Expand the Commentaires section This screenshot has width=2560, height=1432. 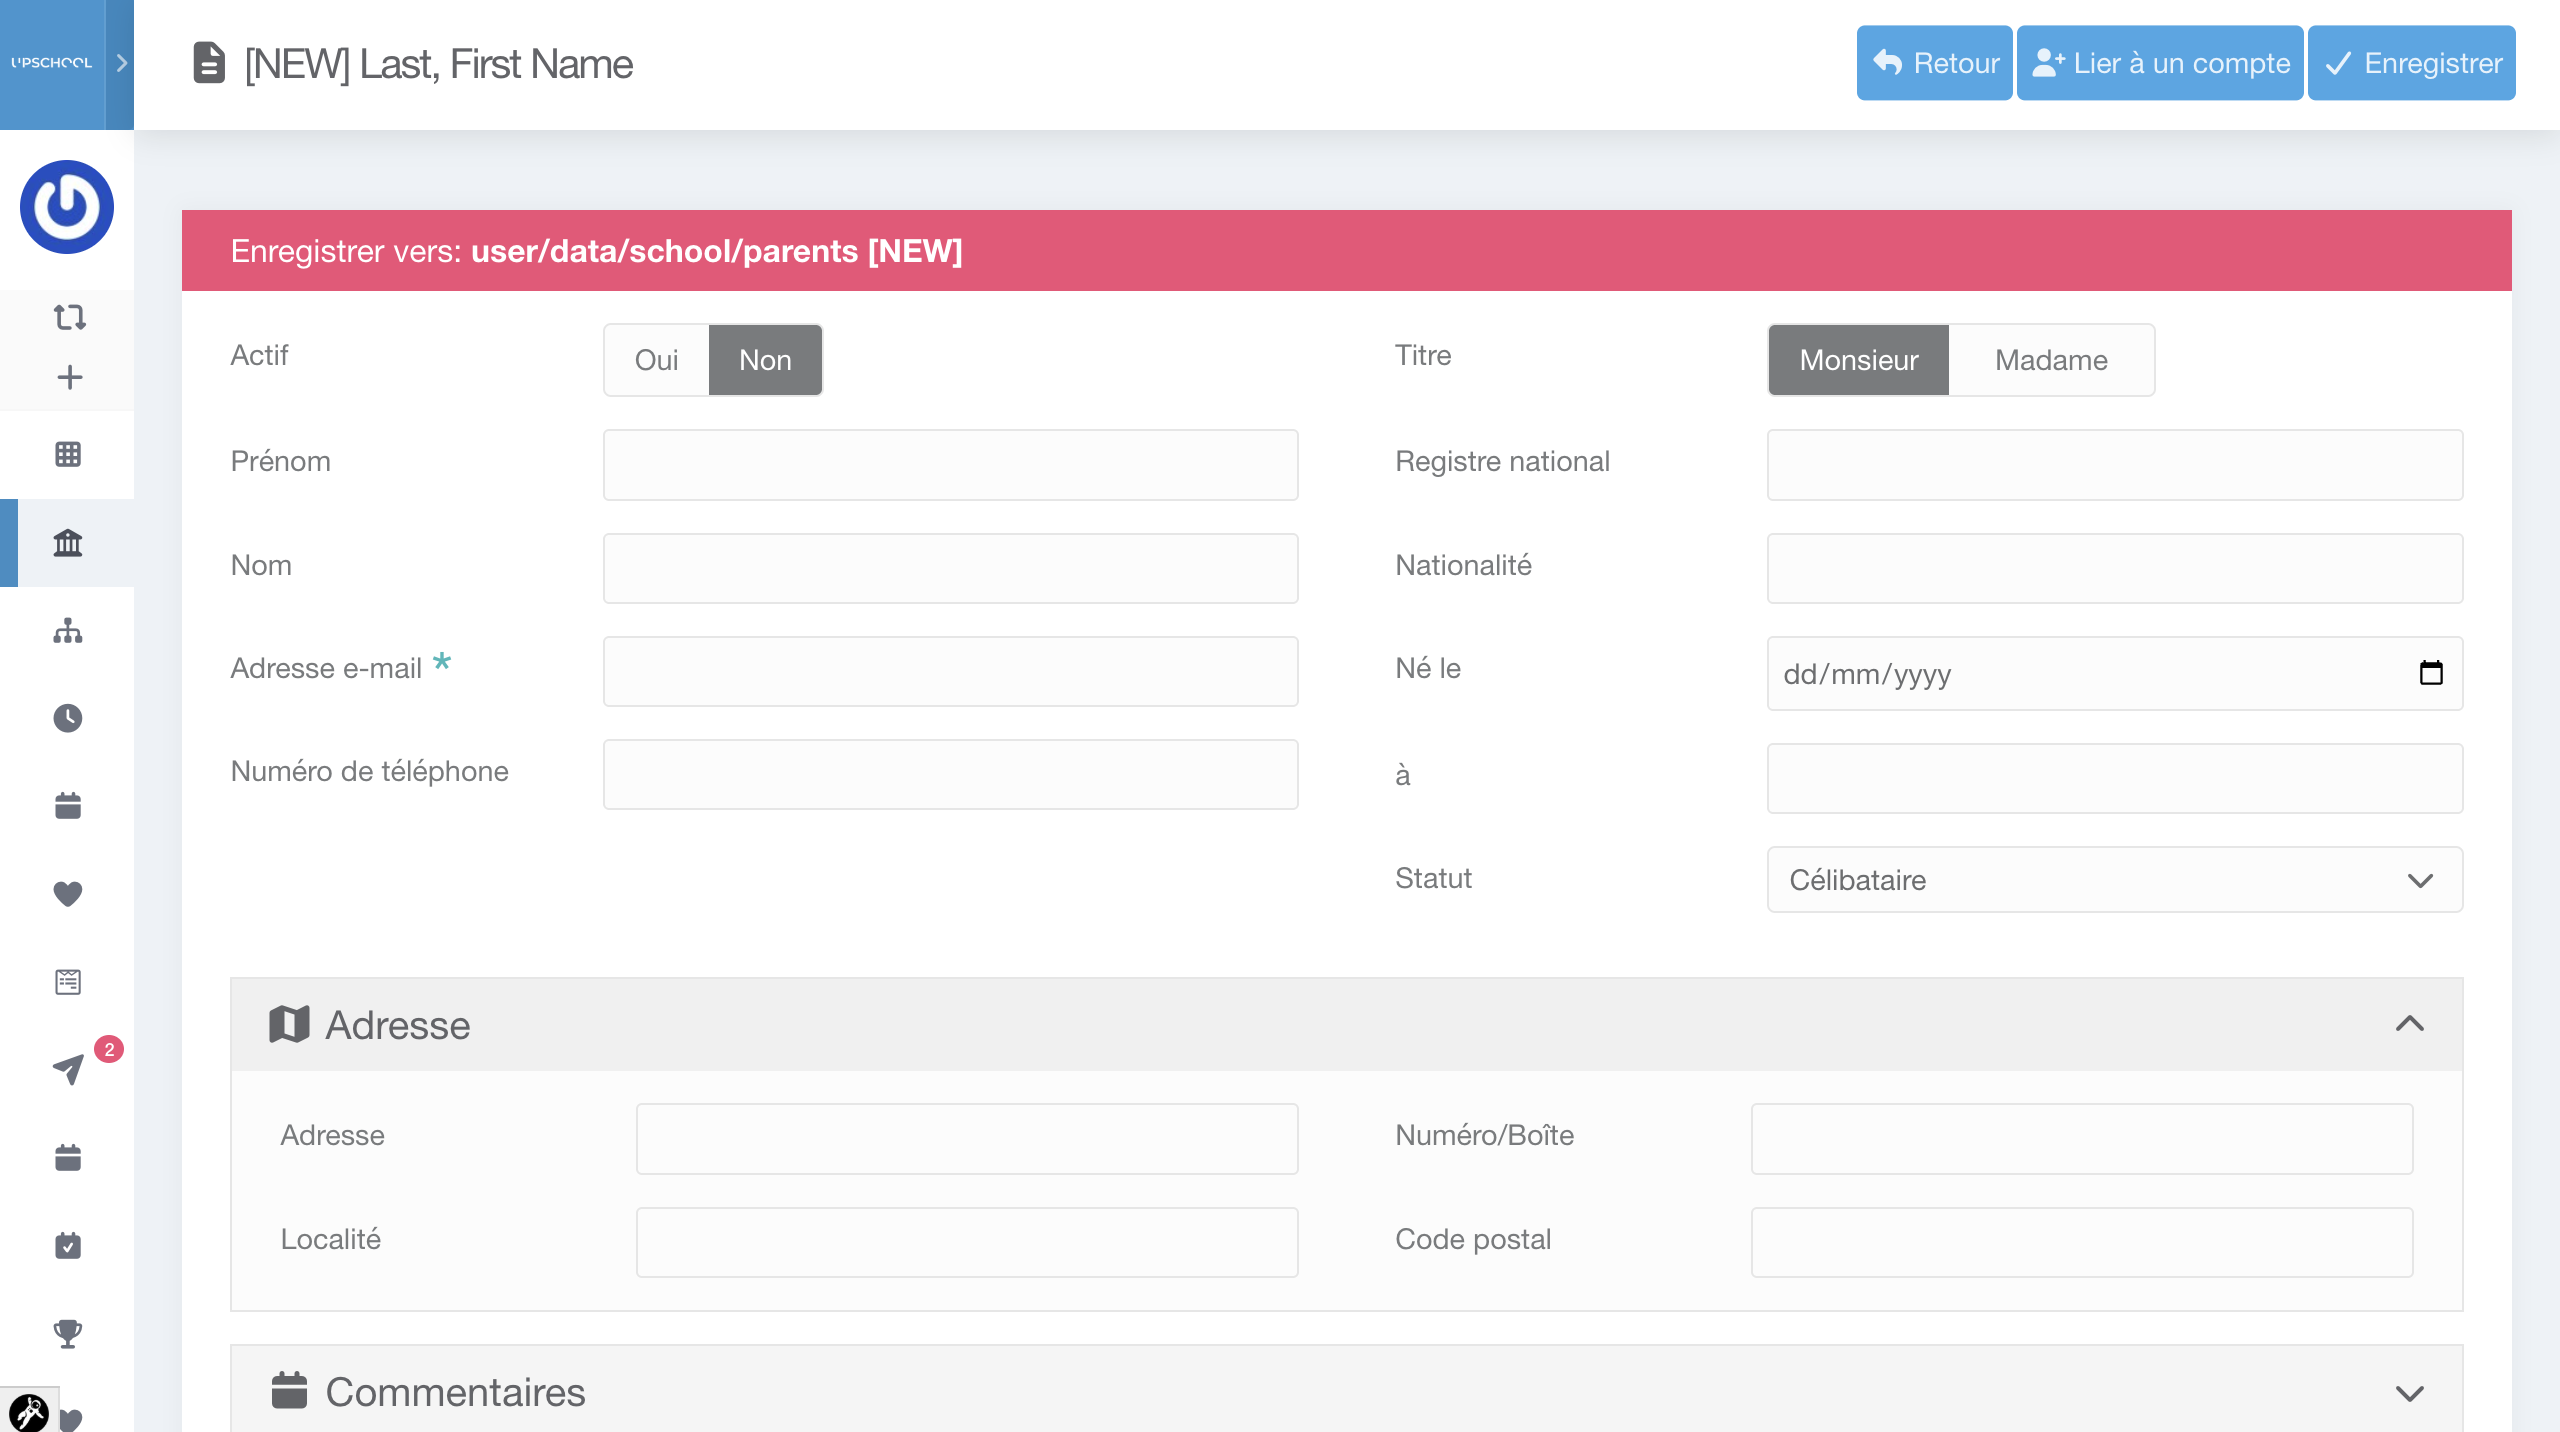click(x=2410, y=1393)
